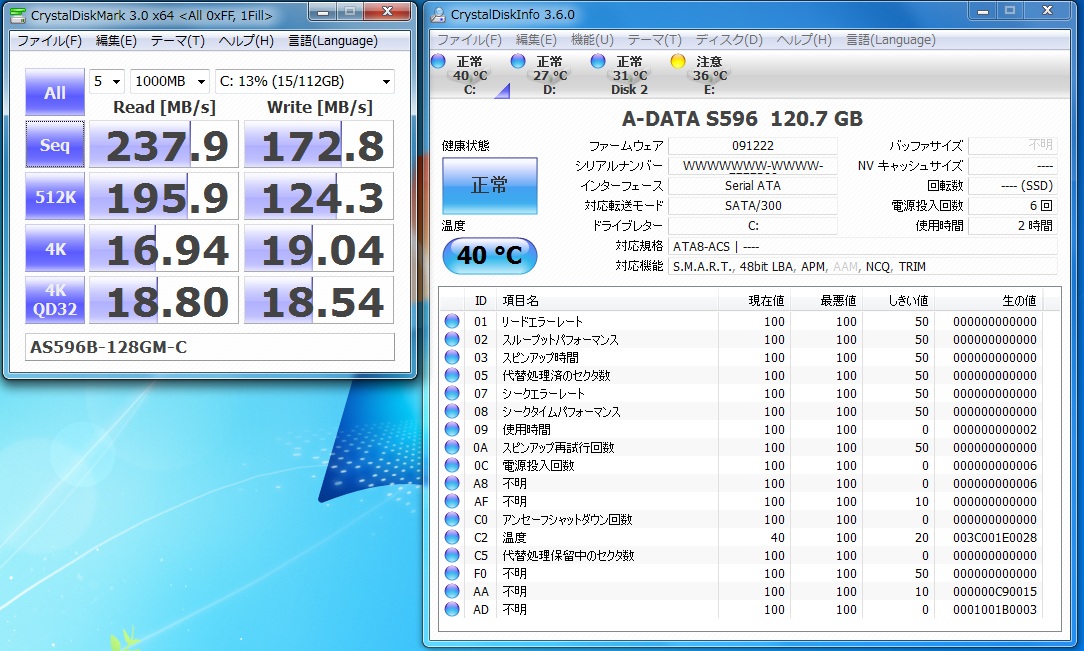
Task: Open 編集(E) menu in CrystalDiskMark
Action: (116, 41)
